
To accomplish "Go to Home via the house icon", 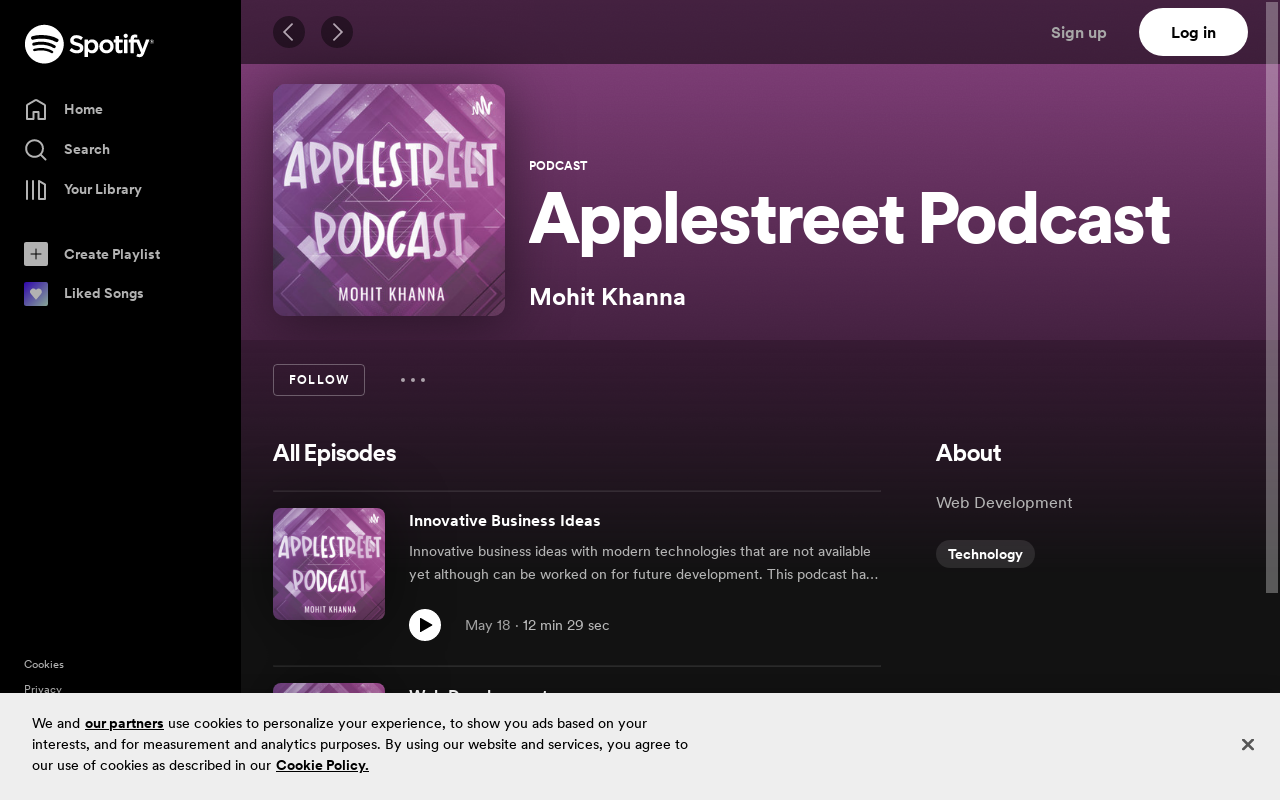I will pyautogui.click(x=36, y=109).
